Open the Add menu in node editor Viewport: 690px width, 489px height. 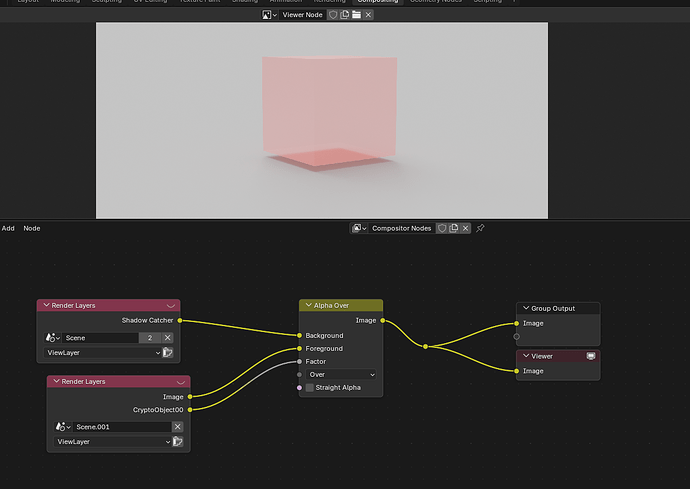tap(8, 228)
